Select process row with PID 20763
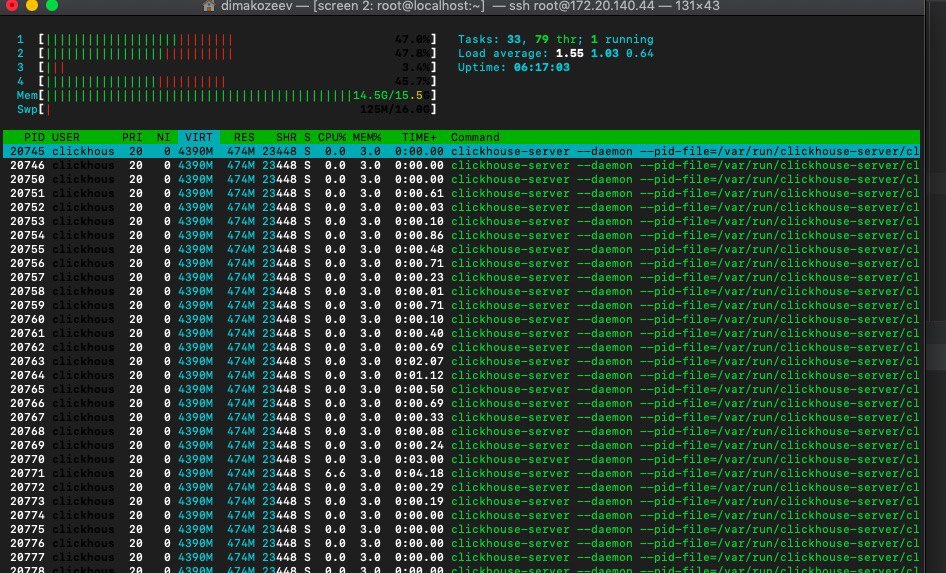Image resolution: width=946 pixels, height=573 pixels. point(462,361)
